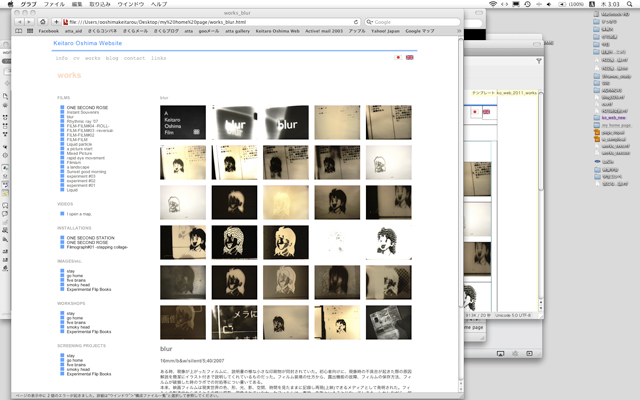640x400 pixels.
Task: Open 'Sunset good morning' film link
Action: click(86, 172)
